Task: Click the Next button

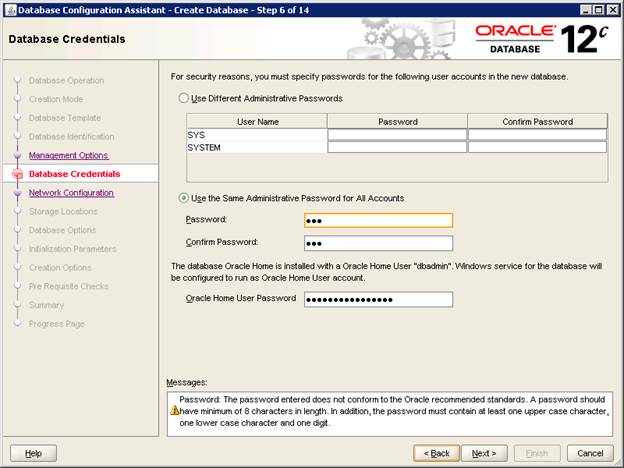Action: [485, 453]
